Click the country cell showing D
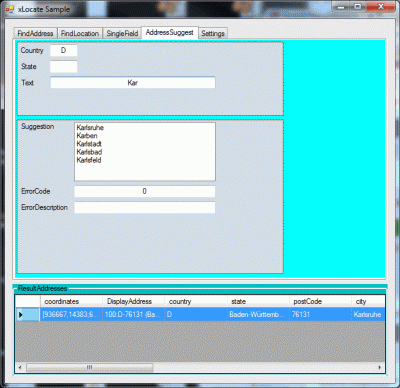 (x=196, y=314)
